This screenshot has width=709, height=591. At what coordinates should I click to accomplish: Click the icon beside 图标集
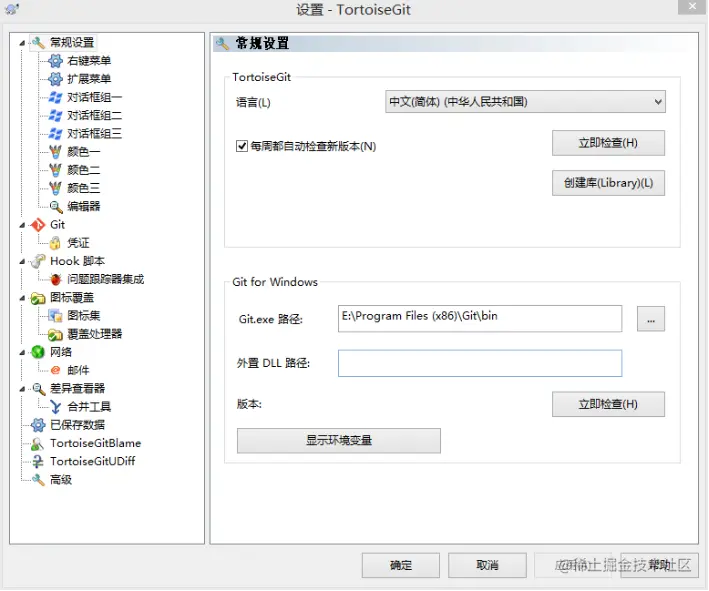(x=55, y=316)
